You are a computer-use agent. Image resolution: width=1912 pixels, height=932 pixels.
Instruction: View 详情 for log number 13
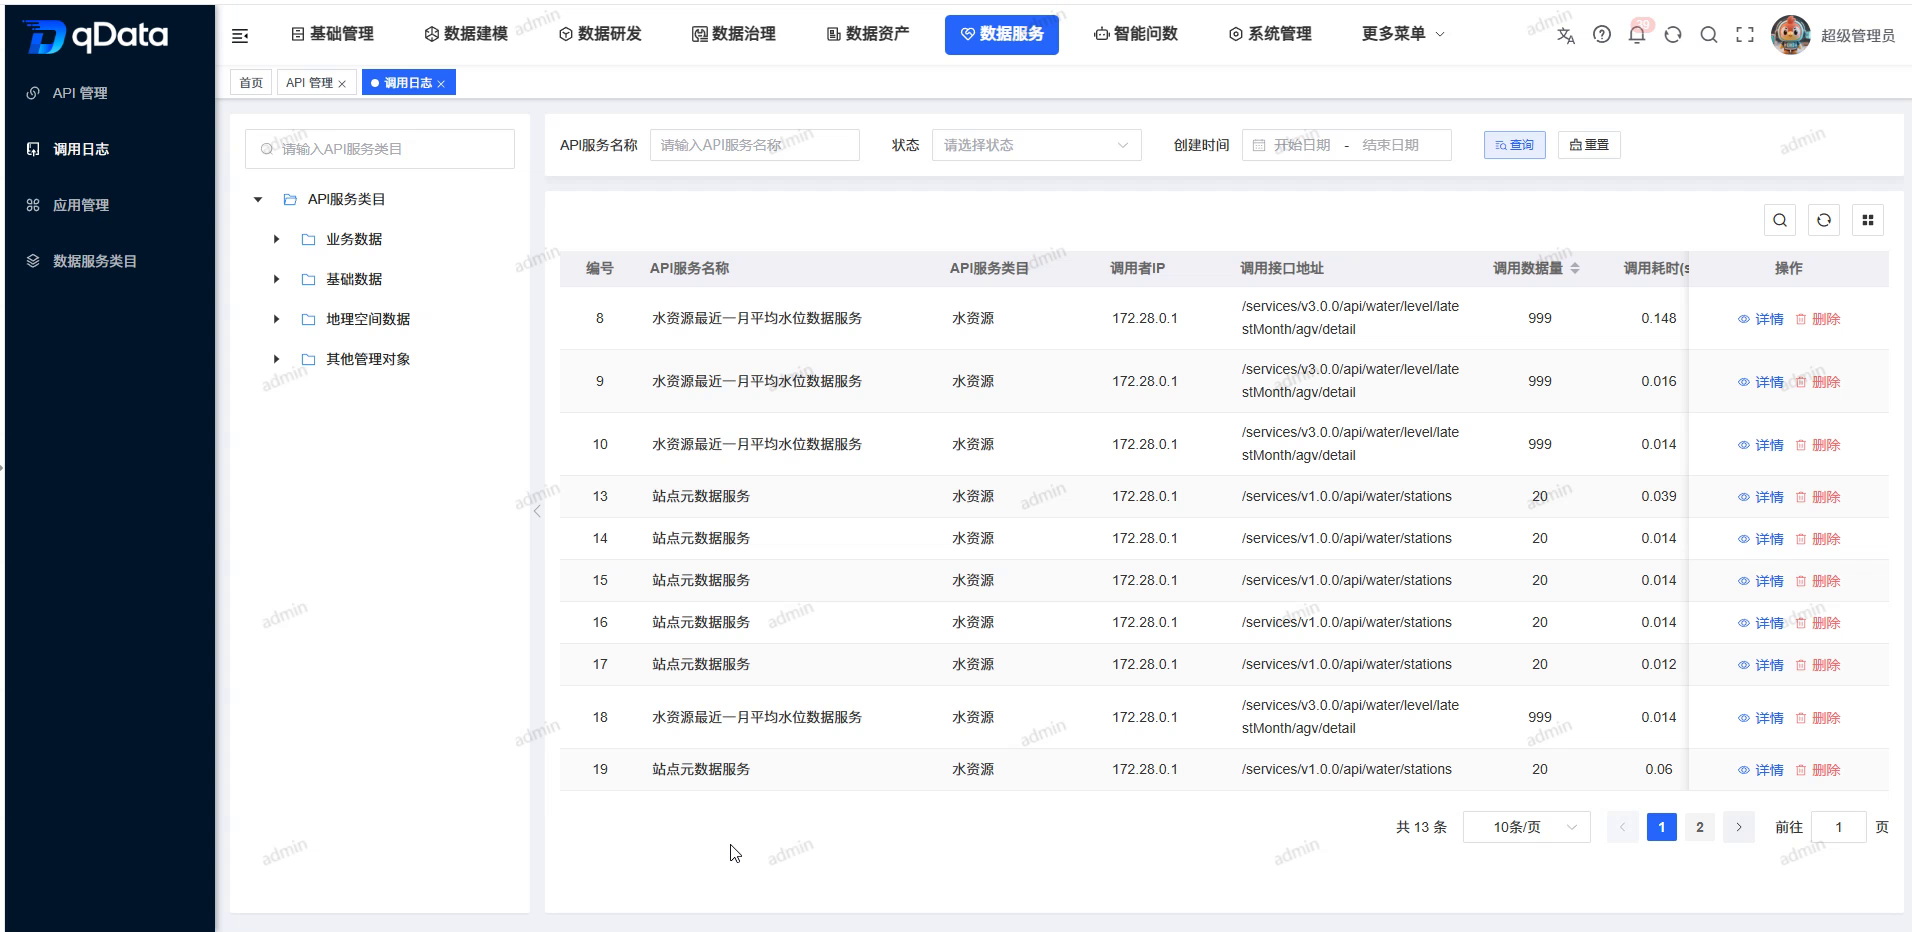(1761, 497)
